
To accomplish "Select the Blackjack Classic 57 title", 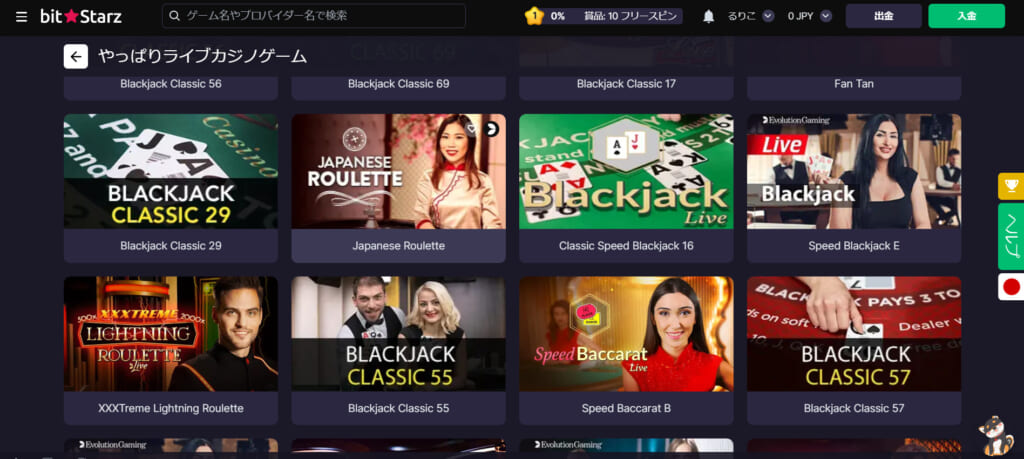I will tap(854, 408).
